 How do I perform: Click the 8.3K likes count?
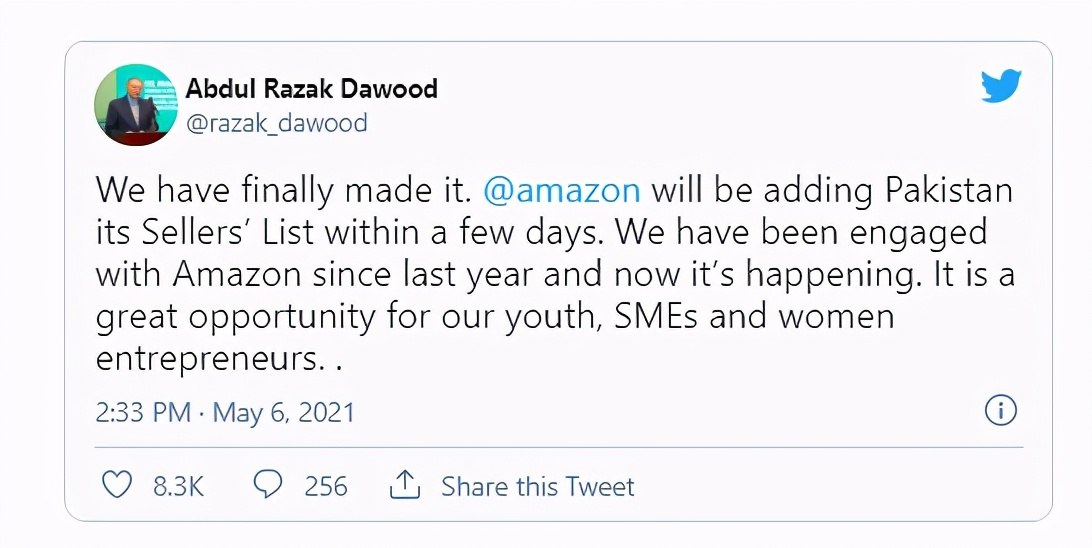(x=178, y=487)
